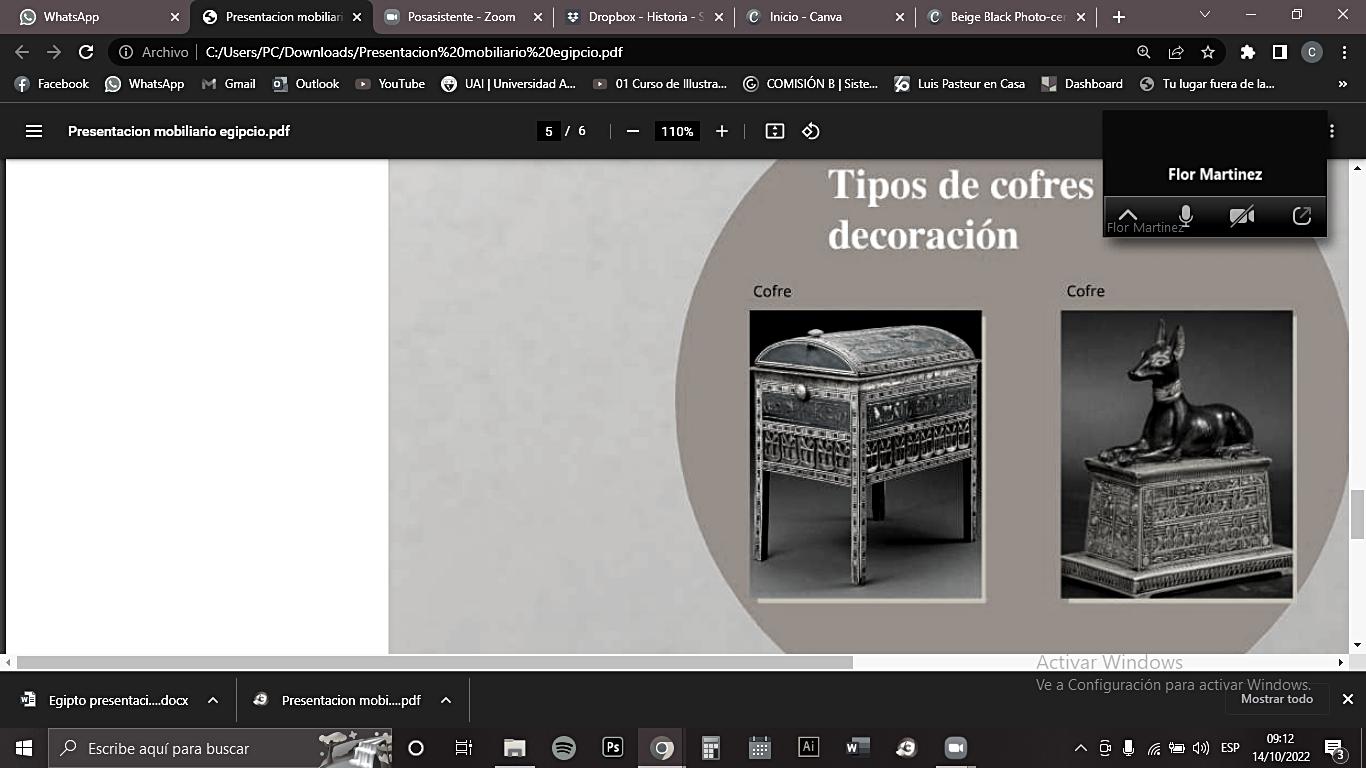Screen dimensions: 1366x768
Task: Open Spotify from the taskbar
Action: 564,748
